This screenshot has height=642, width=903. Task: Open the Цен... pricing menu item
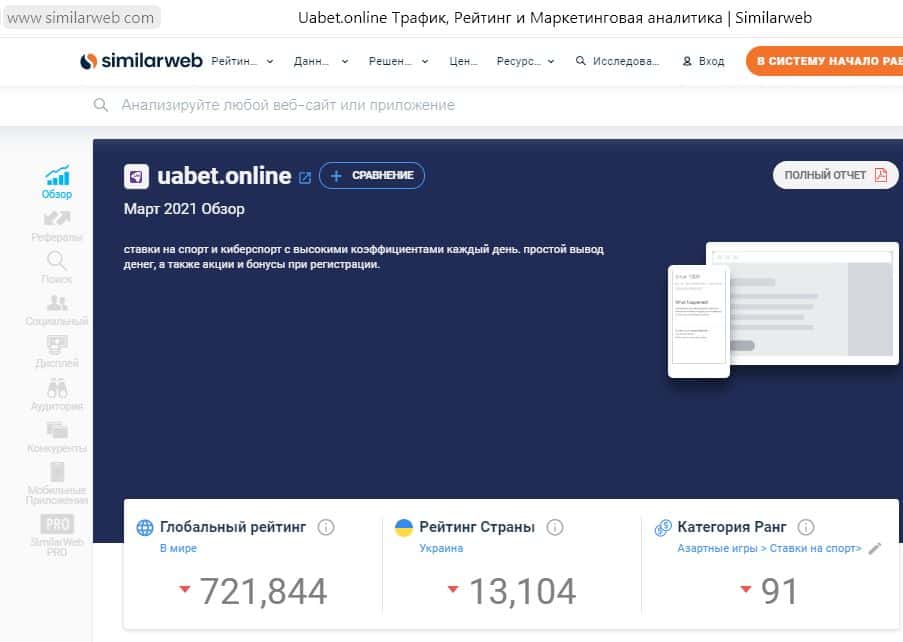(x=464, y=61)
